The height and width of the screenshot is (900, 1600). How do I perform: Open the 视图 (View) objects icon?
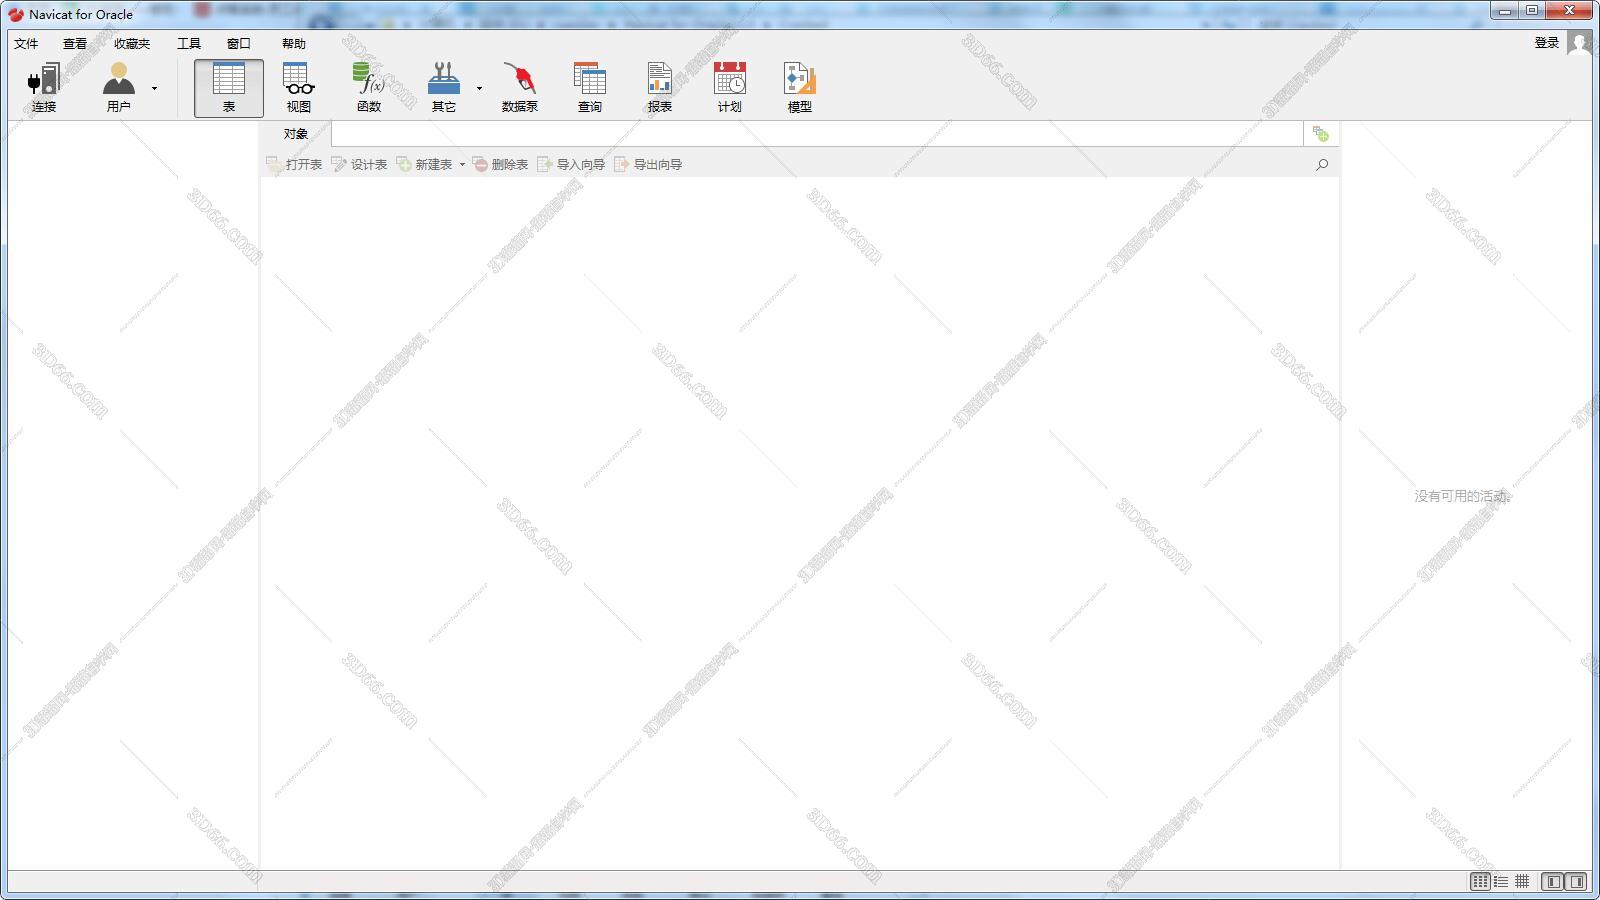click(298, 87)
